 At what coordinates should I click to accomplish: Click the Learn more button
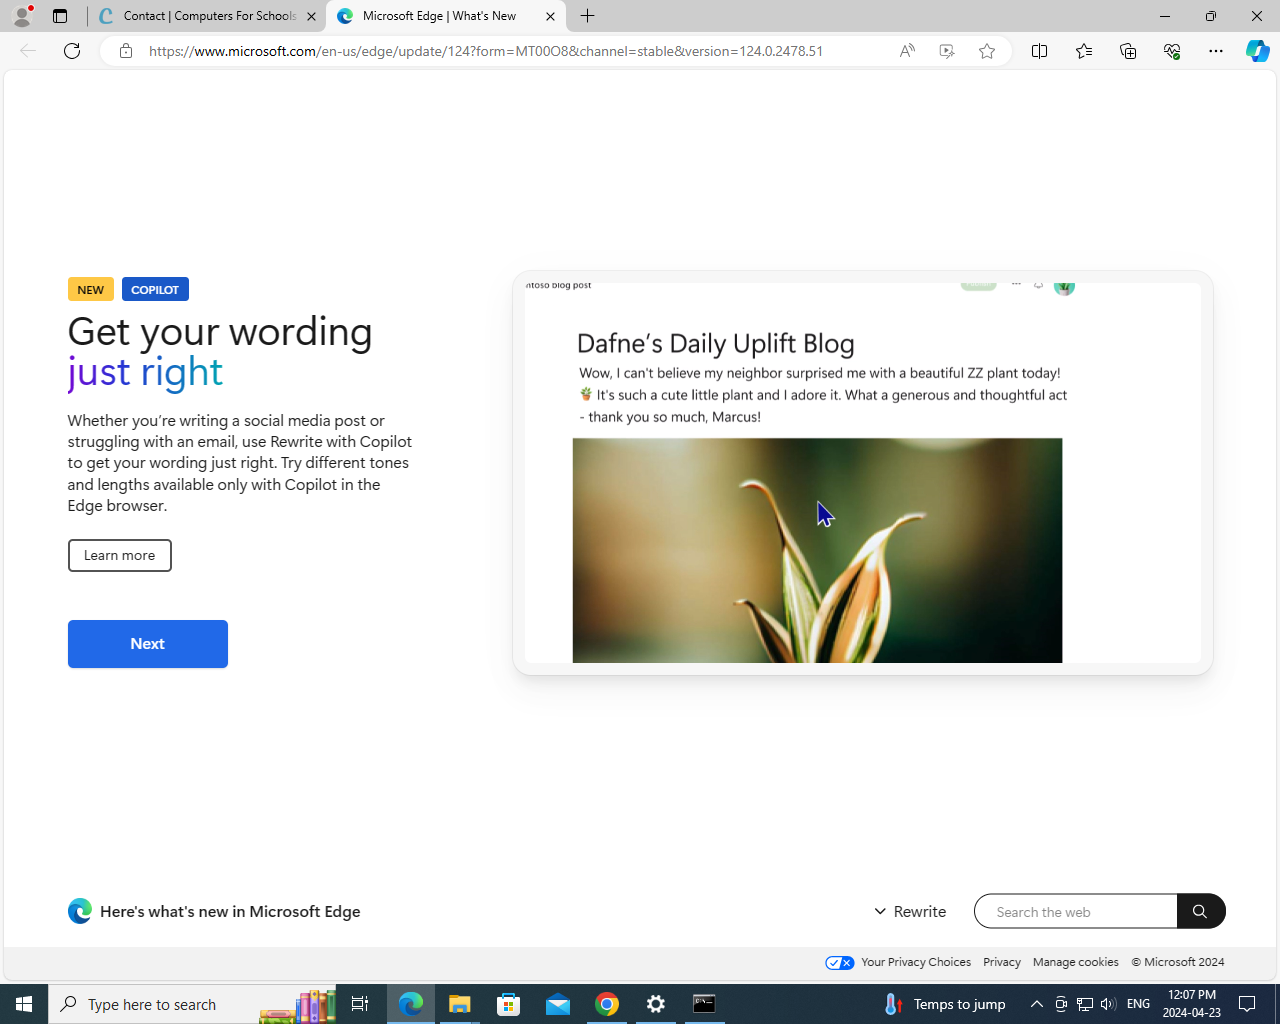(x=119, y=556)
